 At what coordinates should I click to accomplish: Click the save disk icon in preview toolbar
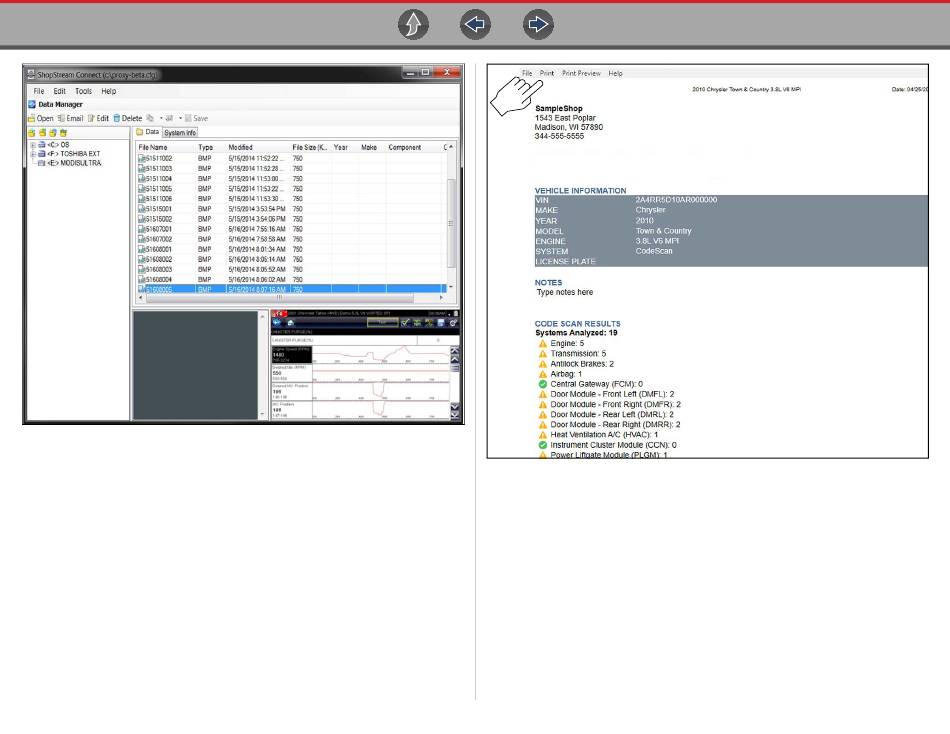tap(441, 322)
